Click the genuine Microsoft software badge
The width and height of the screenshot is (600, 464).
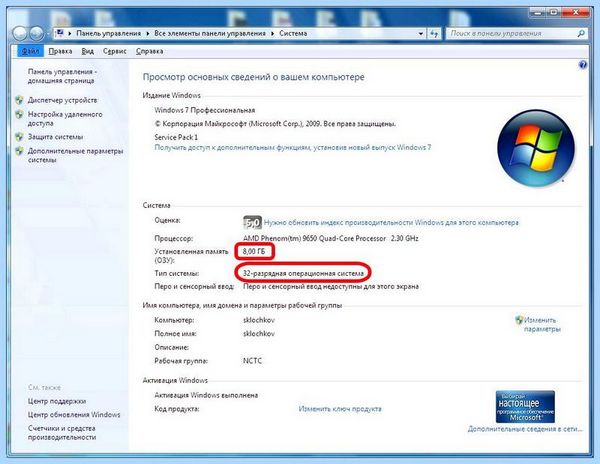pos(525,406)
